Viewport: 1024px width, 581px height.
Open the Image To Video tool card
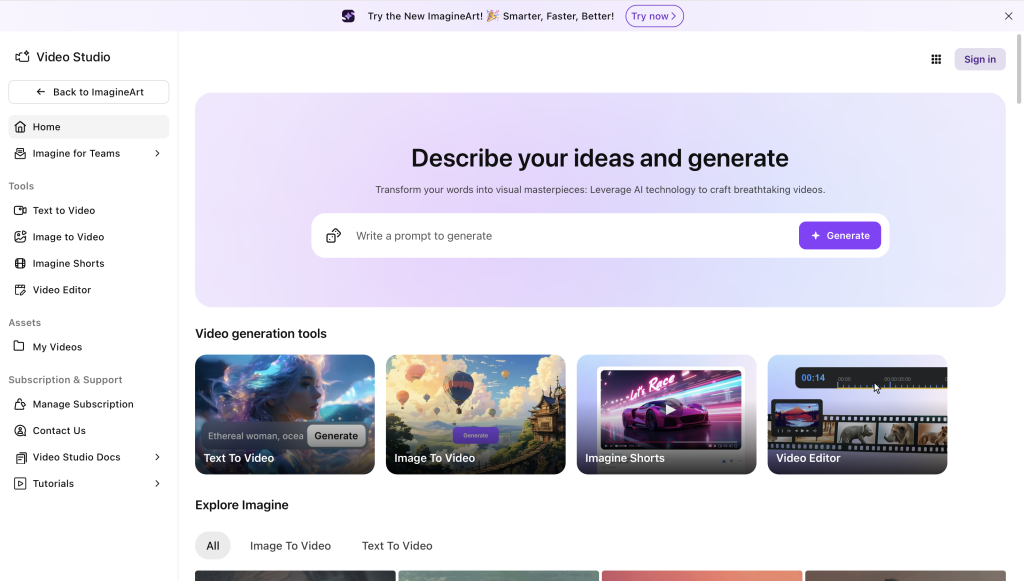475,415
